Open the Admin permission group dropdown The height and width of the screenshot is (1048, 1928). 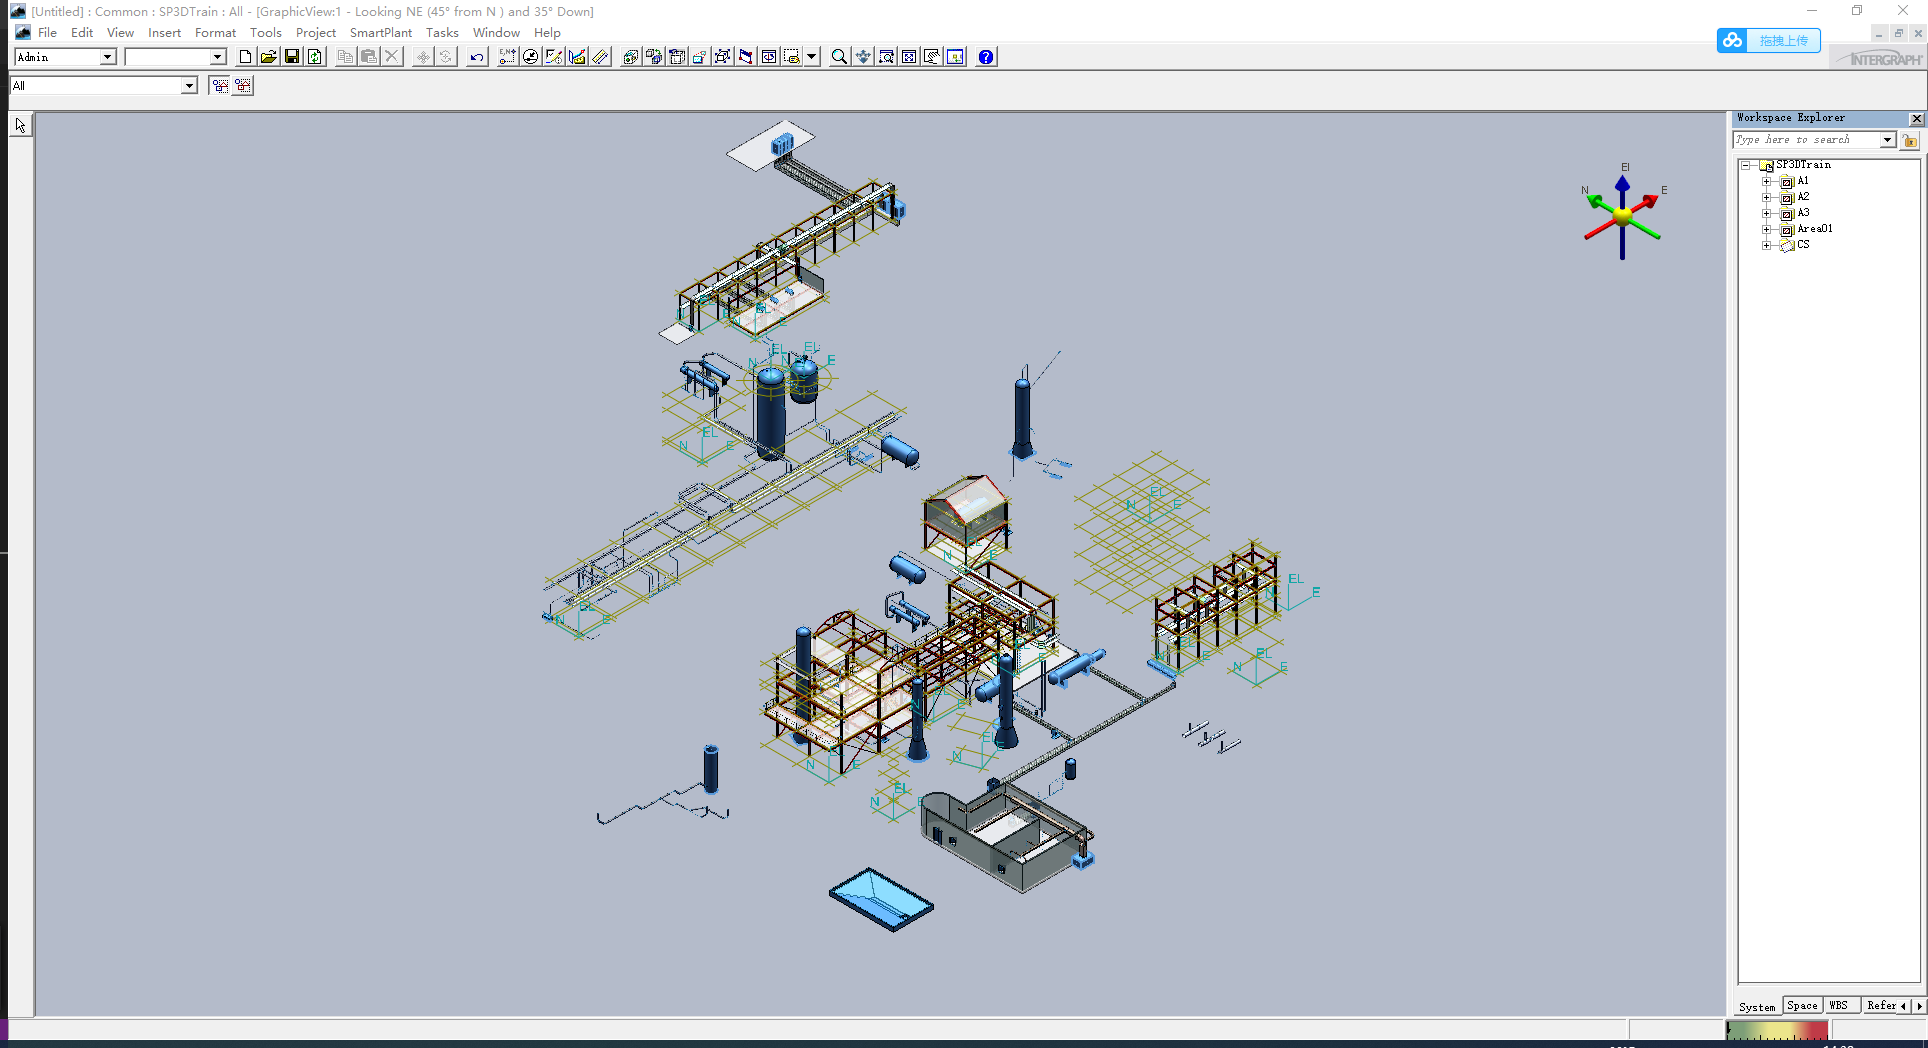tap(106, 57)
